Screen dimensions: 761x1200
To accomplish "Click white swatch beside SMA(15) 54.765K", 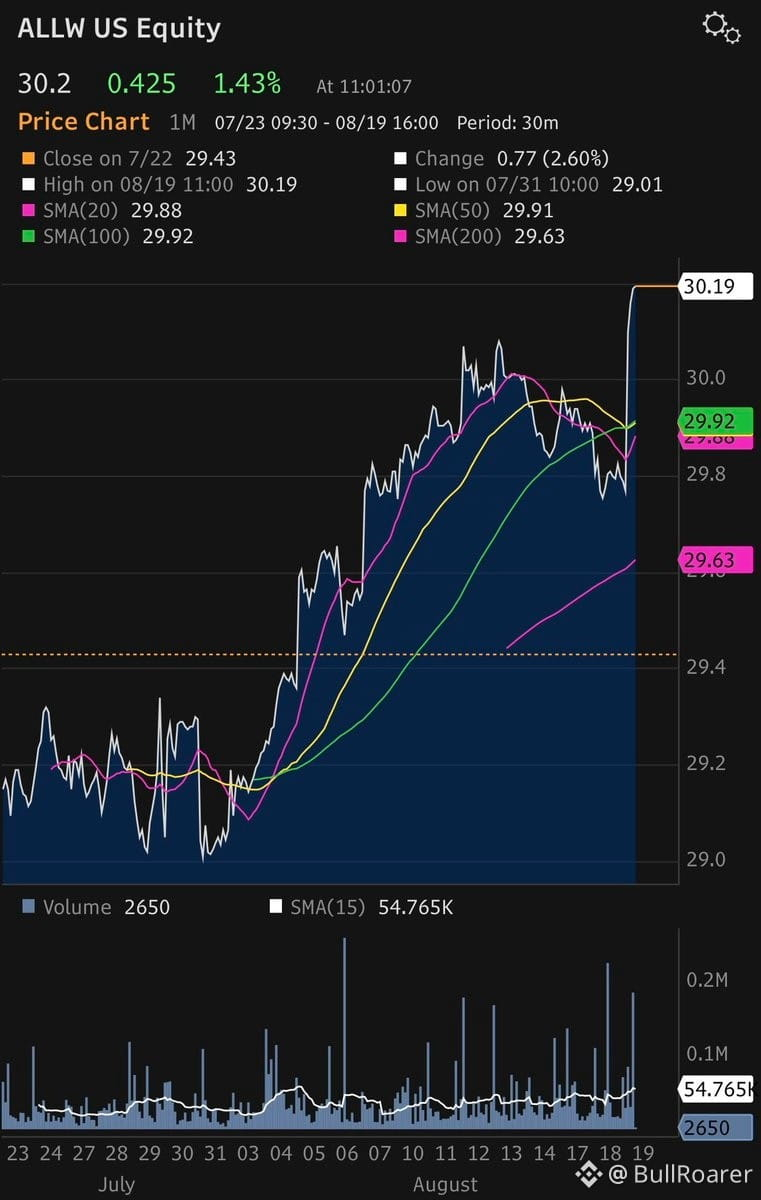I will coord(276,907).
